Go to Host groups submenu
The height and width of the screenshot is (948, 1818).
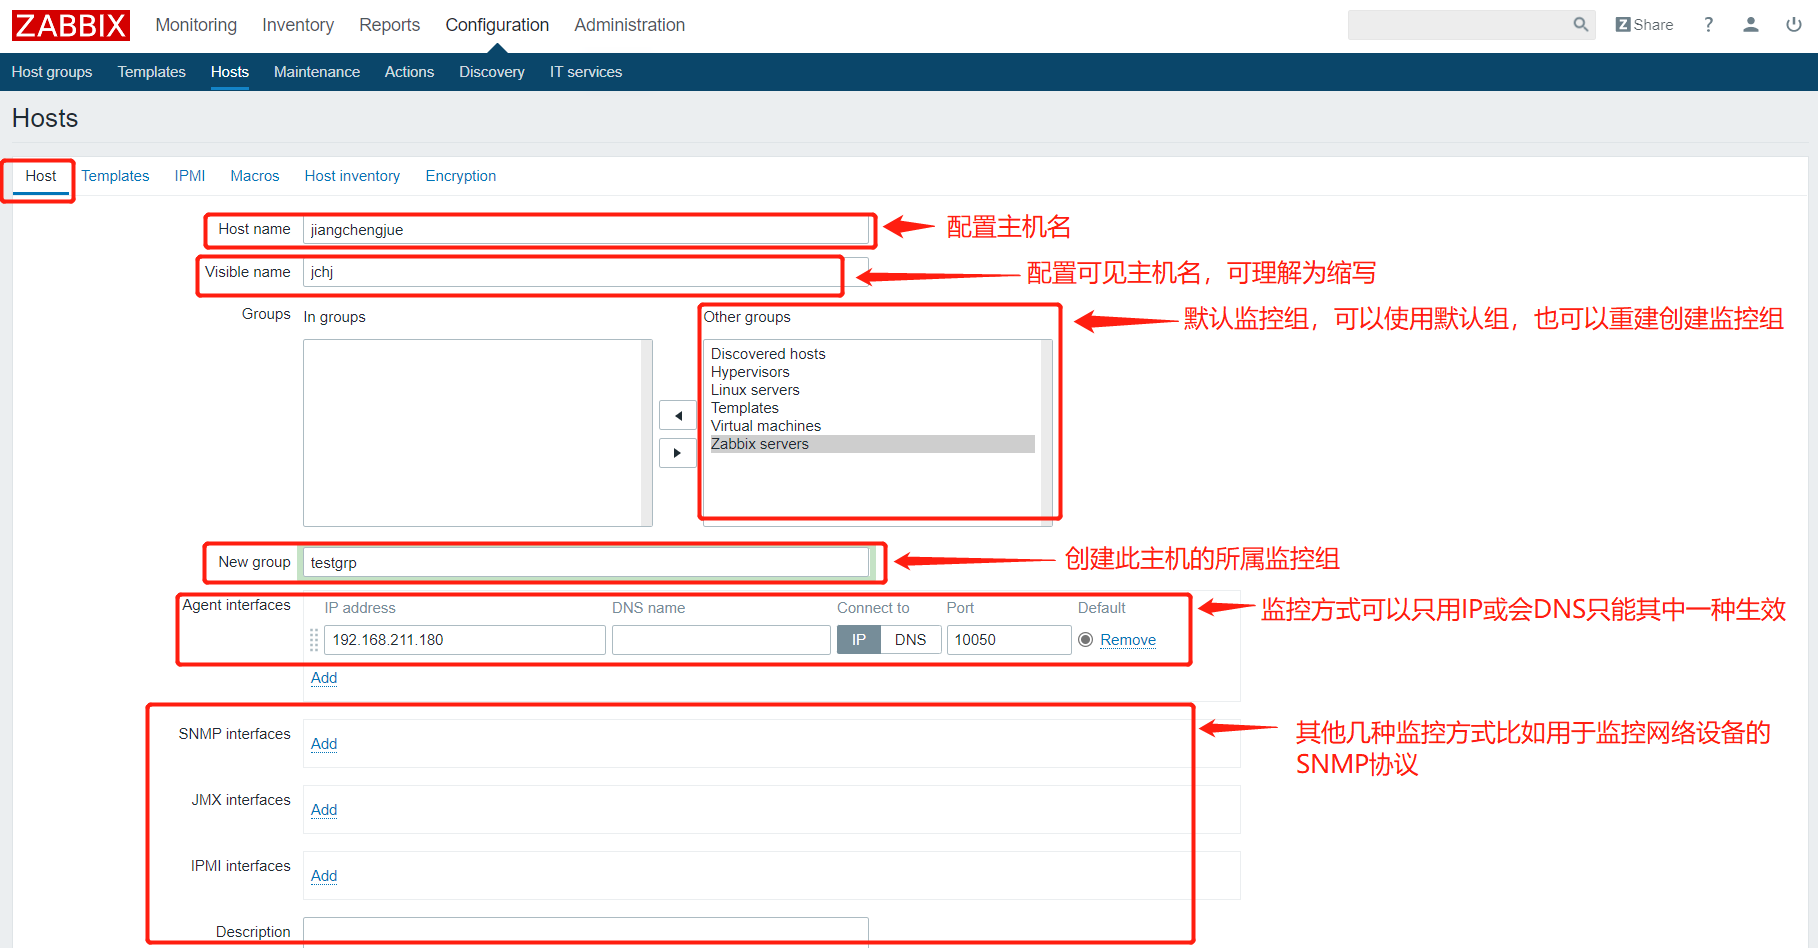(x=52, y=72)
